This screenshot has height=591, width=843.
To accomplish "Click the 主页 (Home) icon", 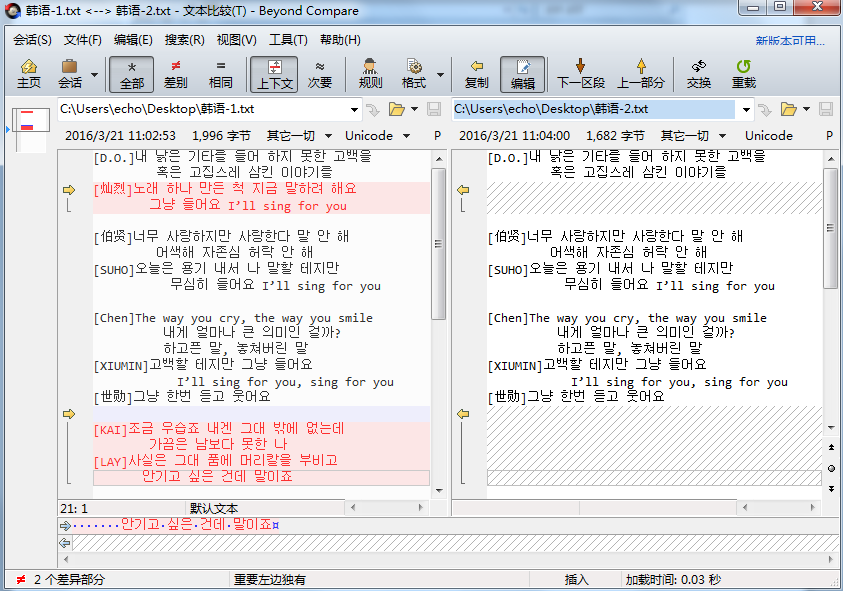I will tap(27, 74).
